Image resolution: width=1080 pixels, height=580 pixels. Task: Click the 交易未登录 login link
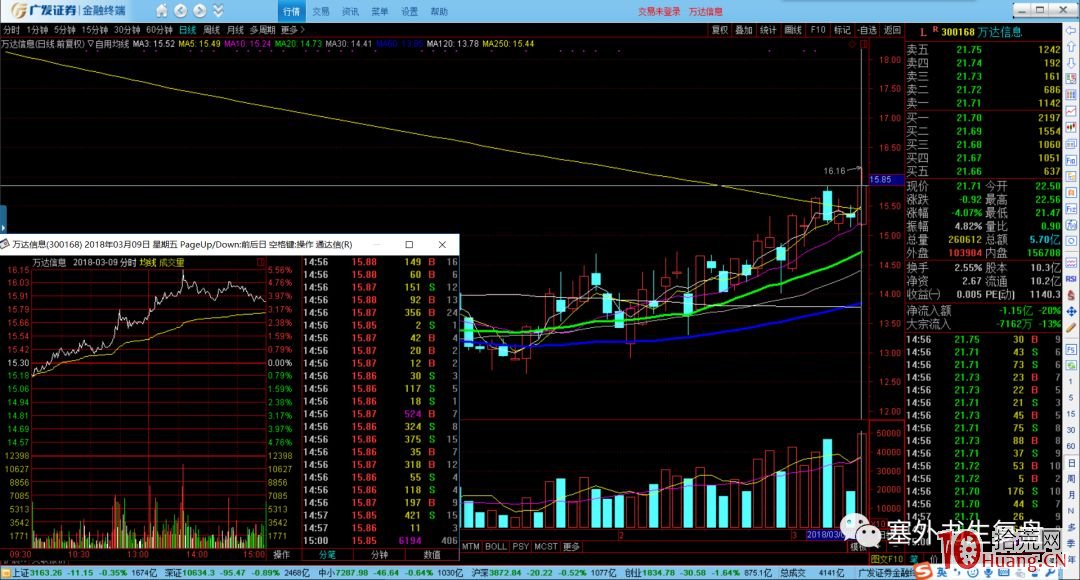click(658, 12)
